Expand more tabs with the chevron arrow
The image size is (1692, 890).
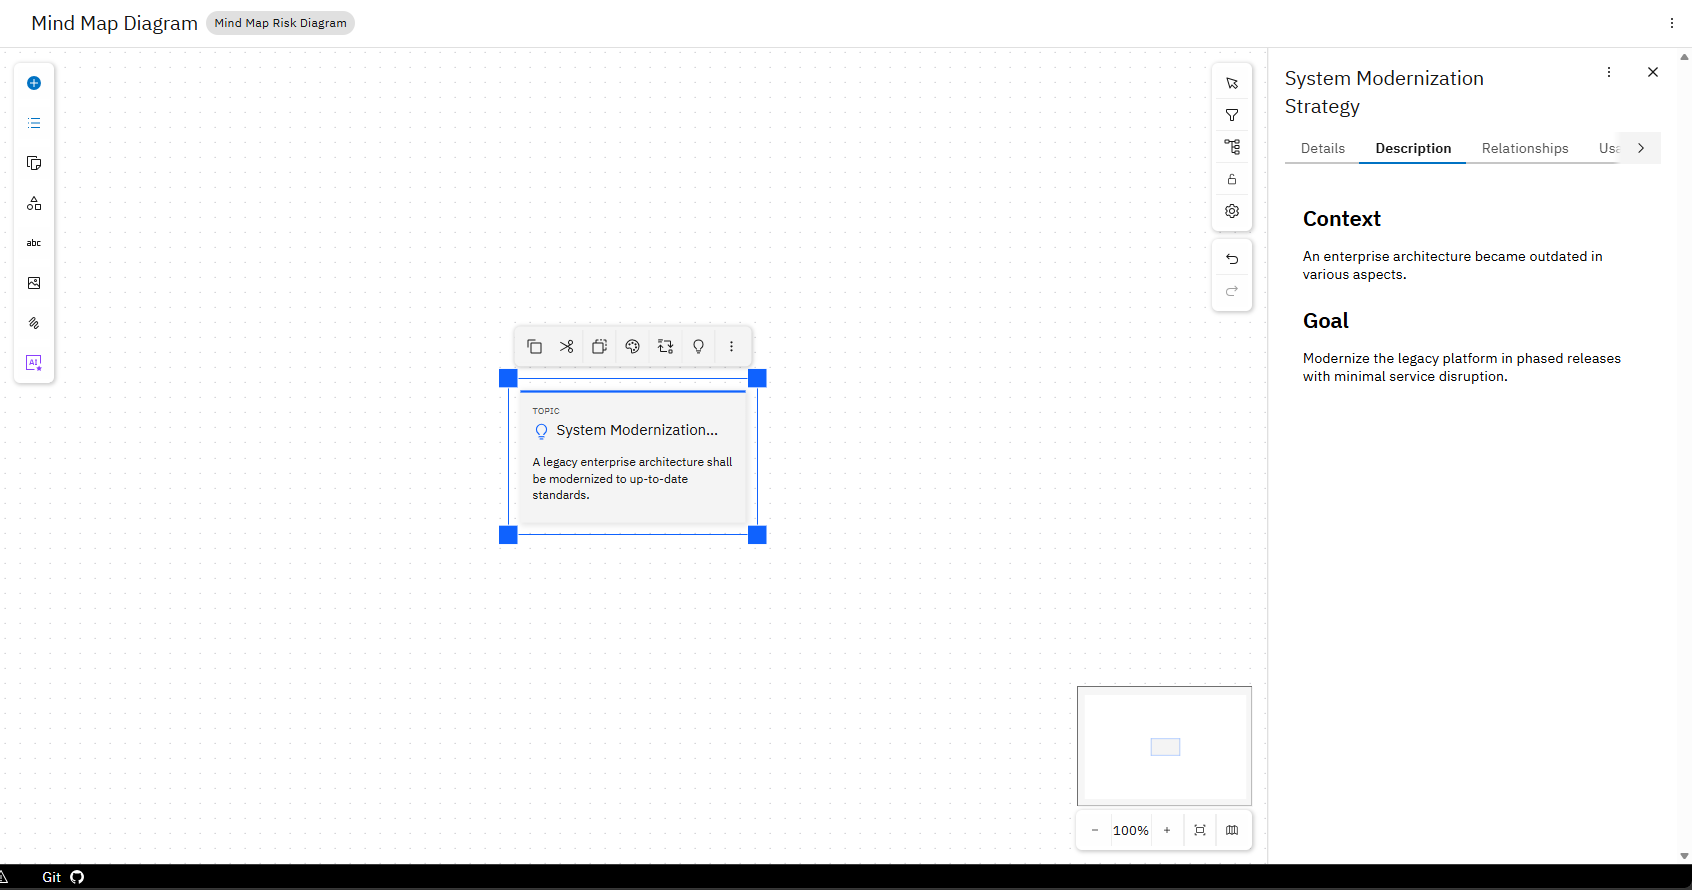point(1641,148)
